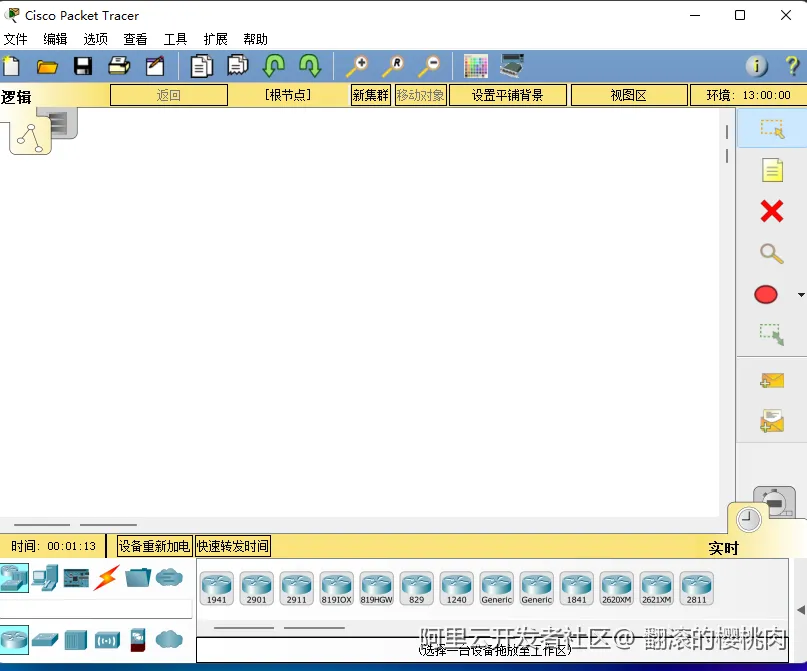This screenshot has height=671, width=807.
Task: Click the 视图区 button
Action: [x=628, y=95]
